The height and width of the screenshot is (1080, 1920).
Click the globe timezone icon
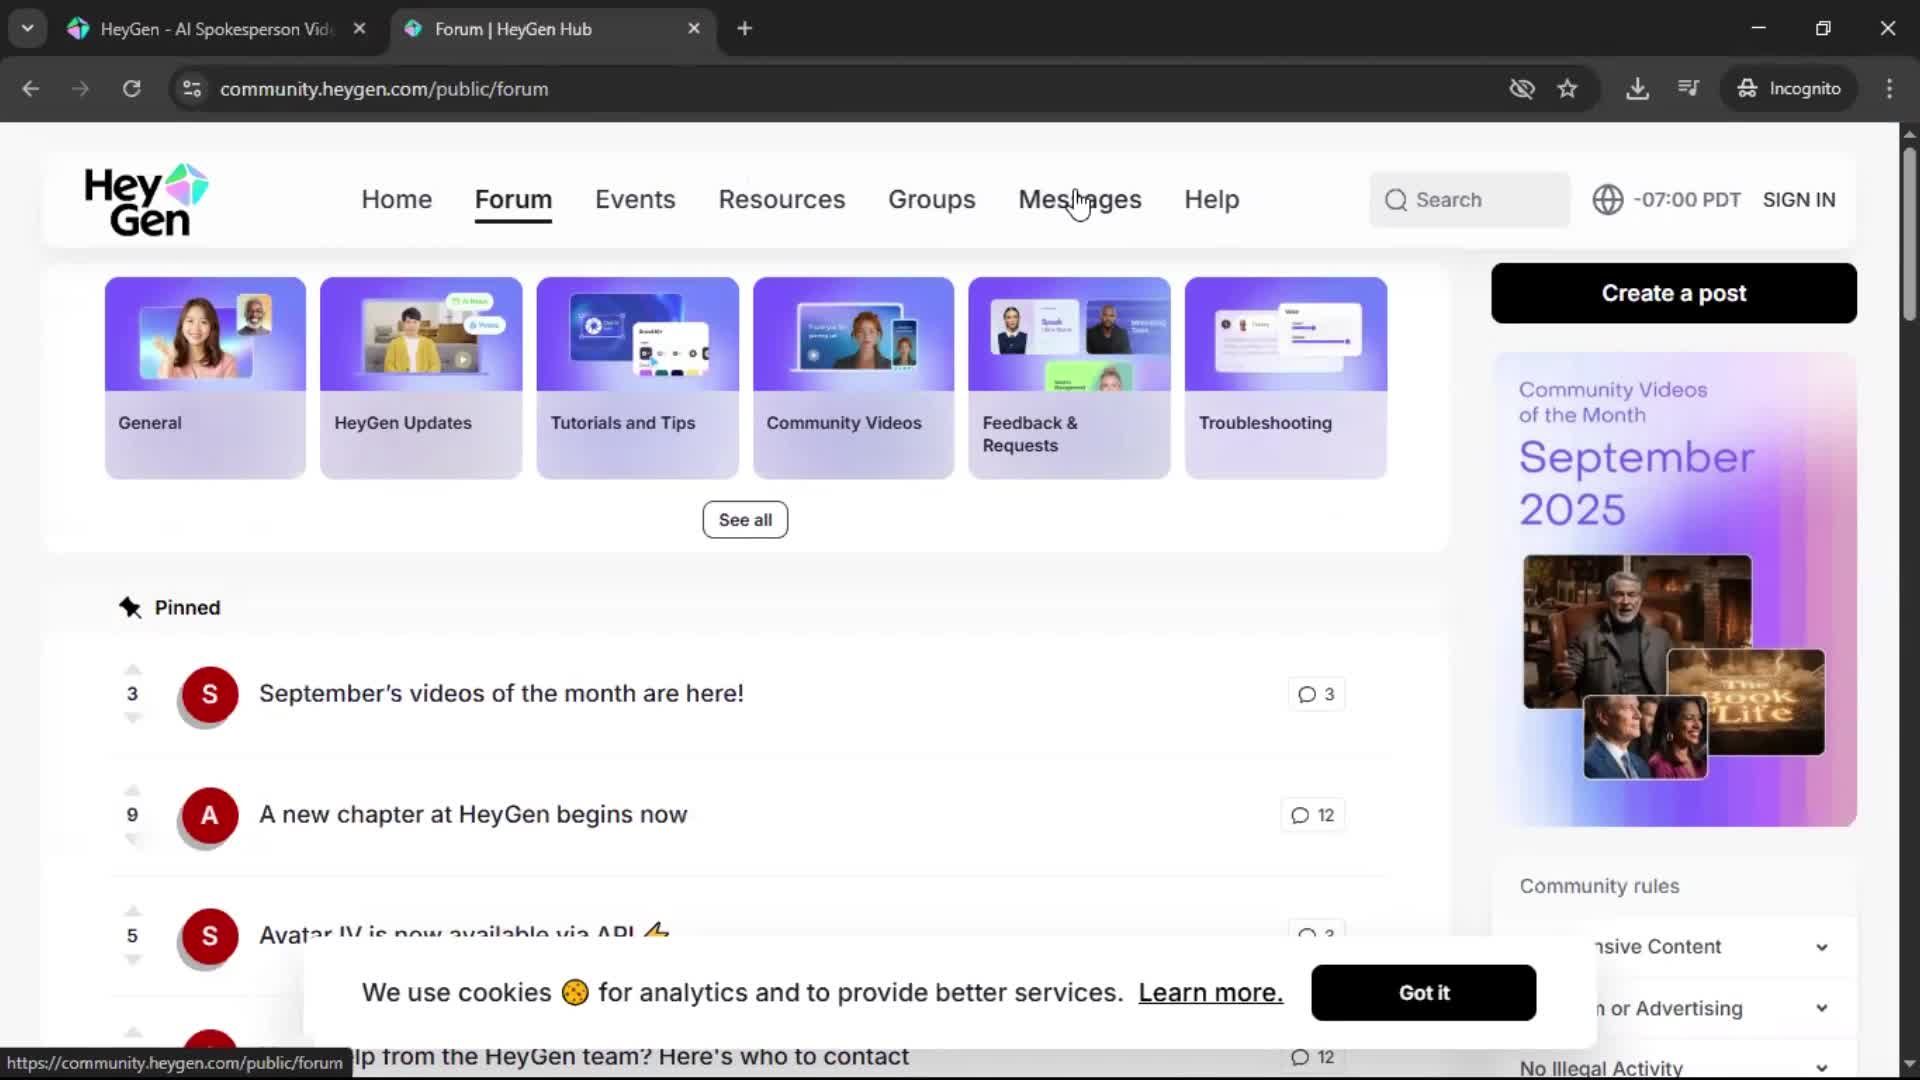click(1607, 200)
